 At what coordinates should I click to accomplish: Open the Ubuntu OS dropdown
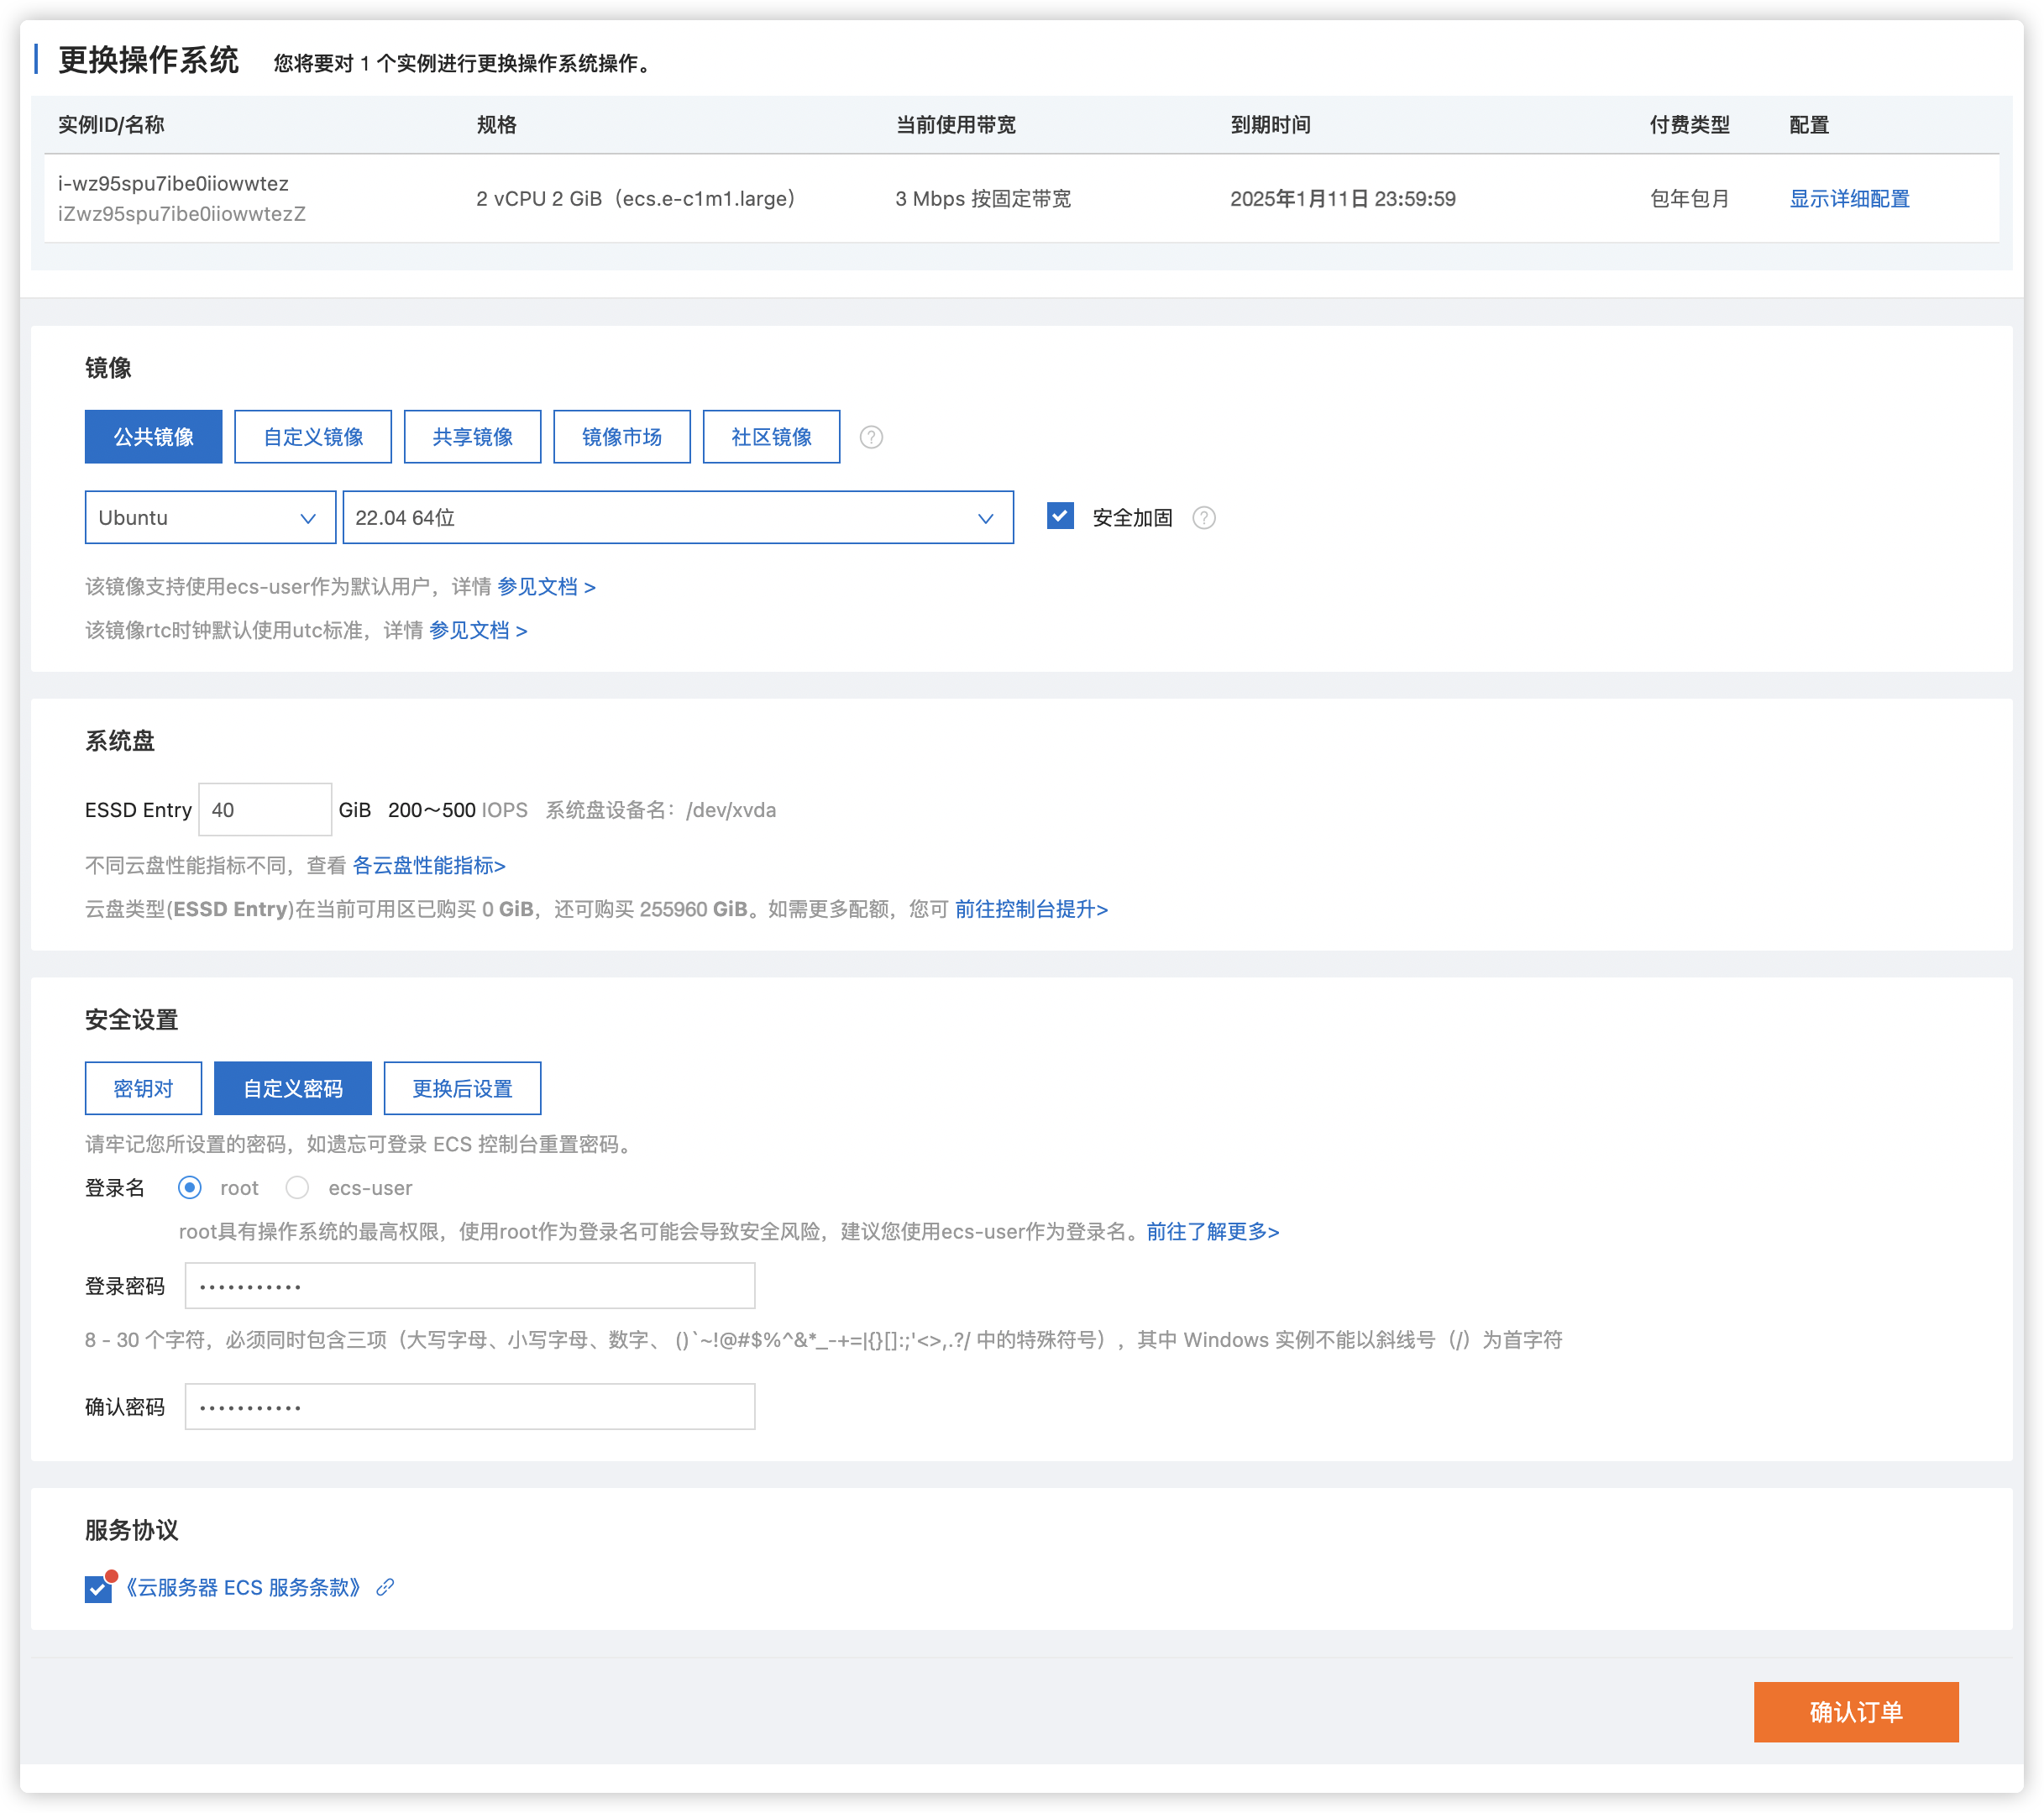pyautogui.click(x=210, y=518)
